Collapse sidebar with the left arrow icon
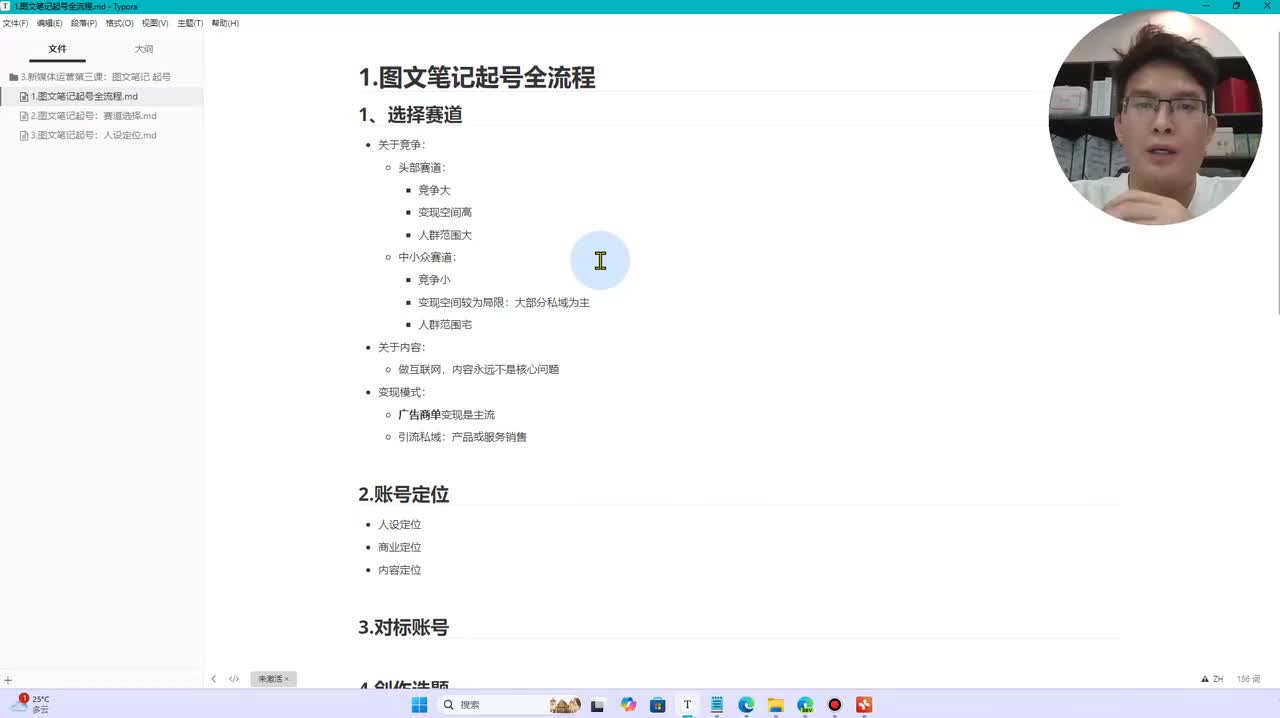Viewport: 1280px width, 718px height. coord(213,679)
